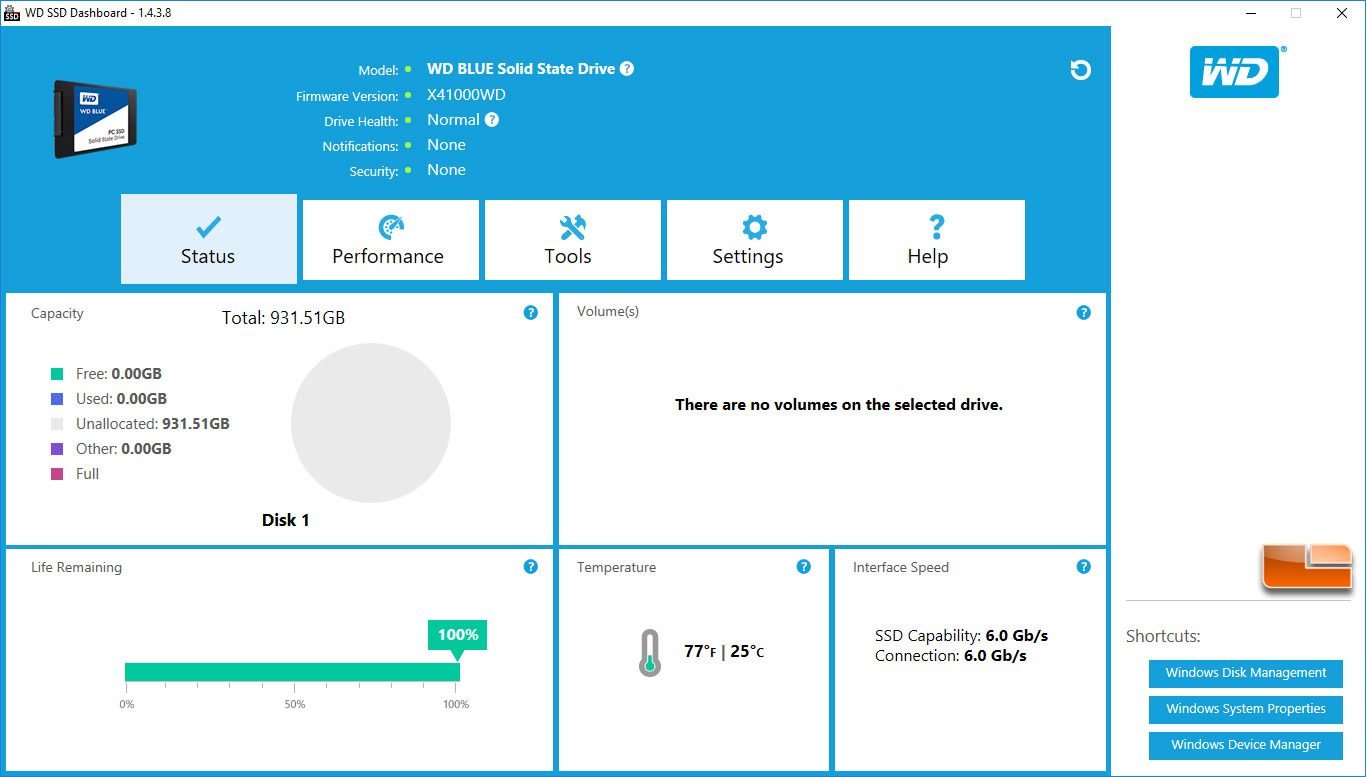
Task: Click SSD Capability: 6.0 Gb/s text
Action: click(x=961, y=636)
